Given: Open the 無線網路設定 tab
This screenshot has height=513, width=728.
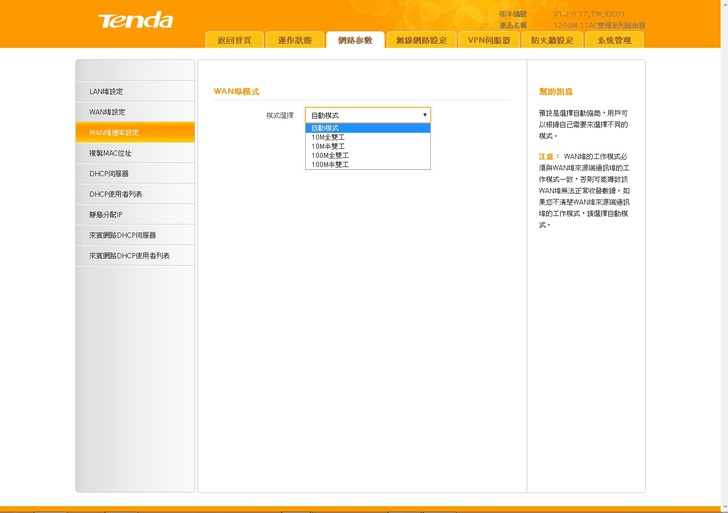Looking at the screenshot, I should (x=421, y=40).
